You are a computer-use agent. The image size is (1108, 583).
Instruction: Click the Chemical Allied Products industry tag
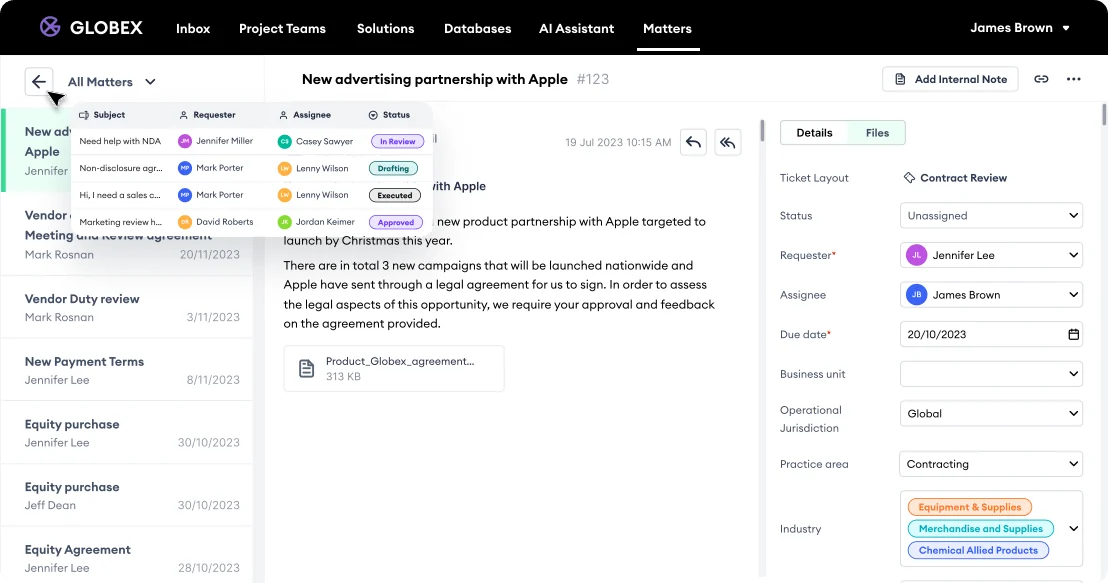point(978,550)
